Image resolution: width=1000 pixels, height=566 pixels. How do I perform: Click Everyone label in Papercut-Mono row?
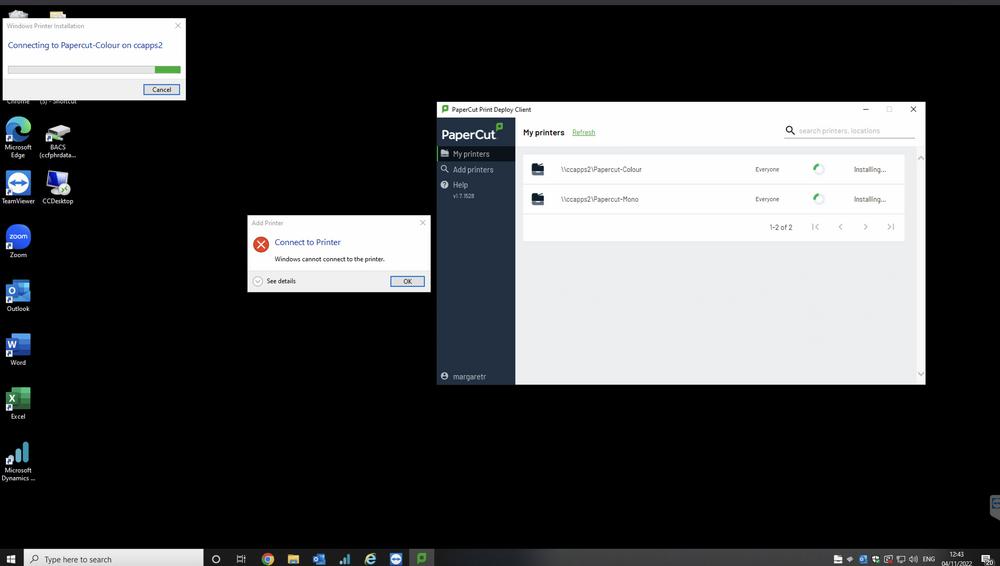click(767, 199)
